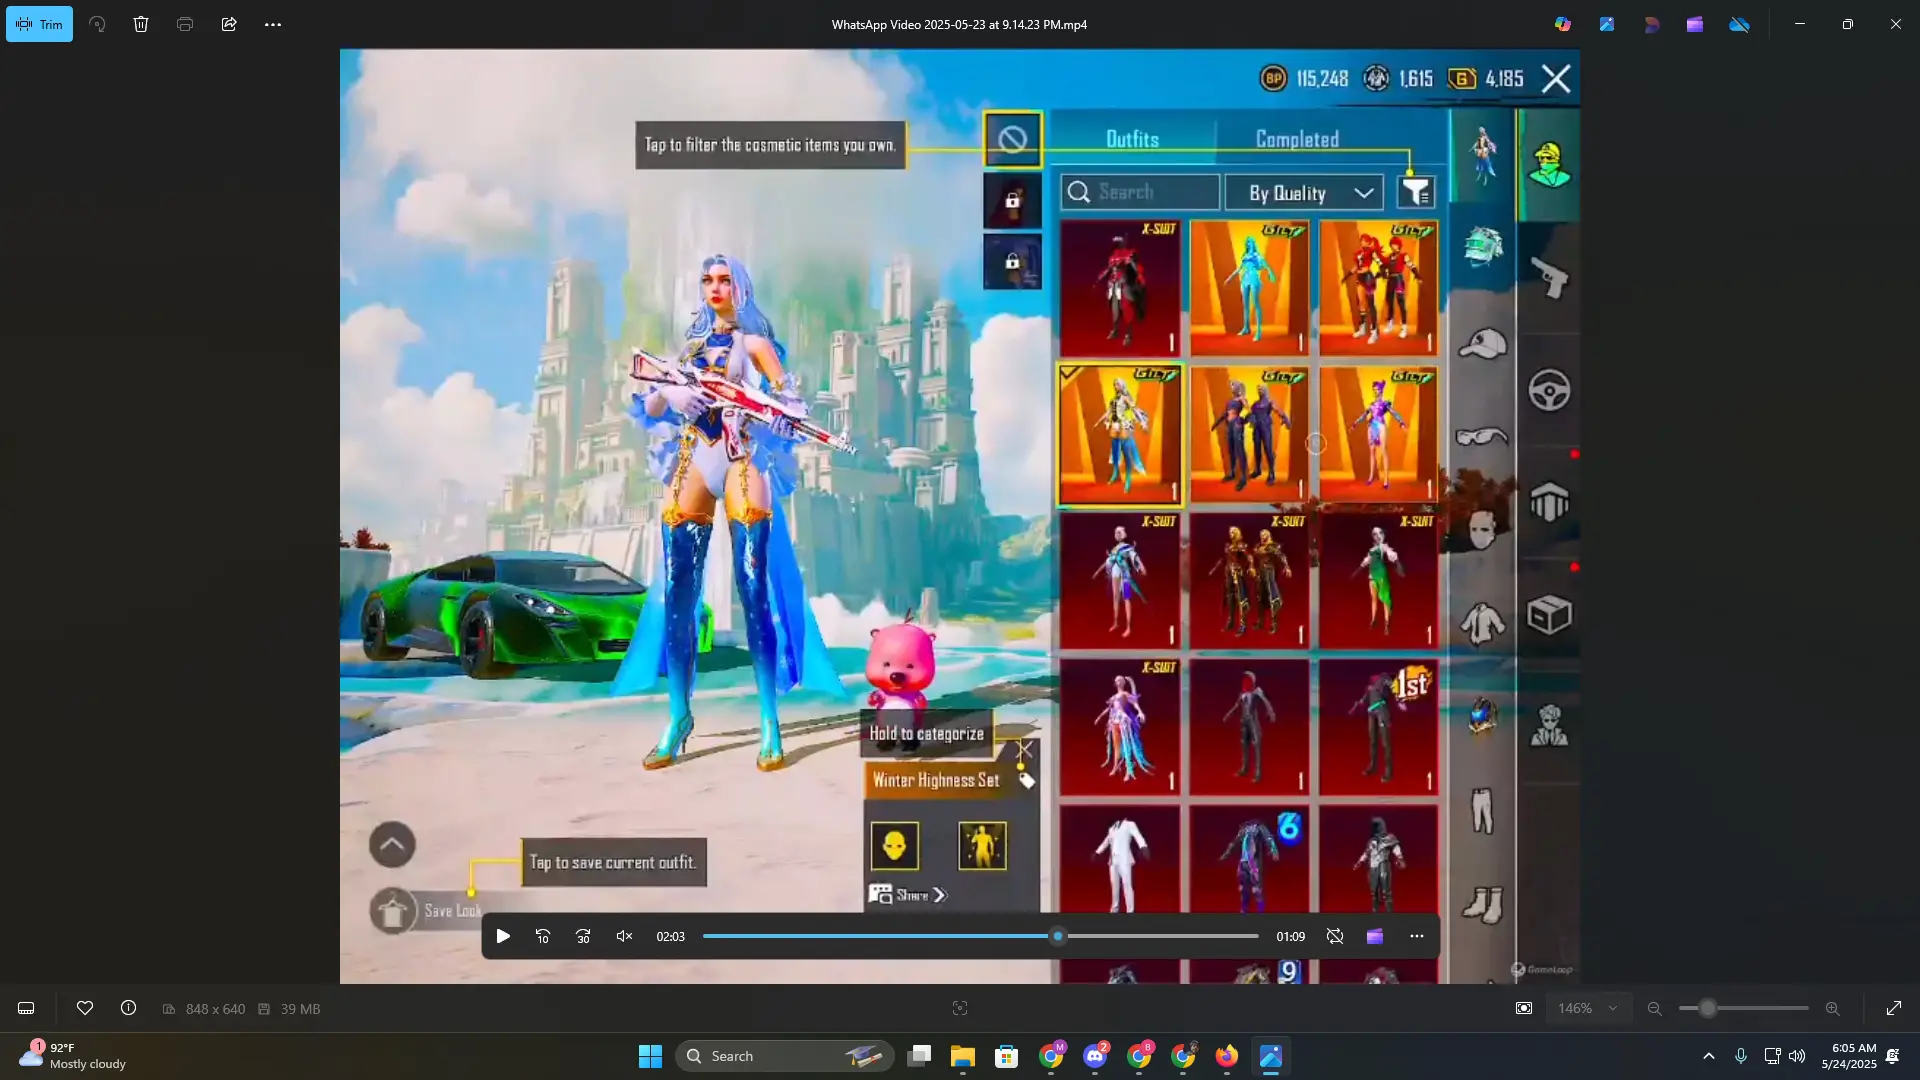Show file info panel
Screen dimensions: 1920x1080
129,1008
